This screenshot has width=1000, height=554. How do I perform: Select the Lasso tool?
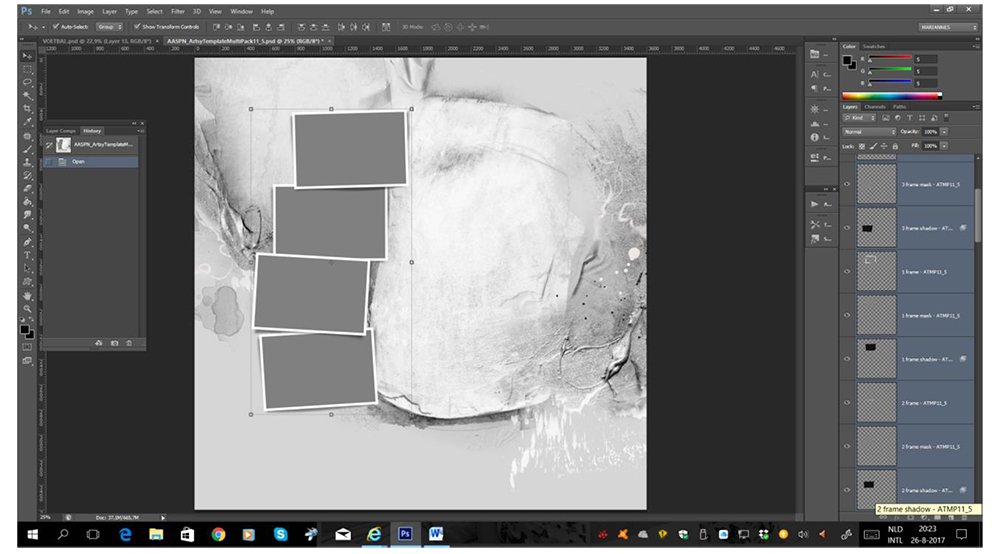click(27, 82)
